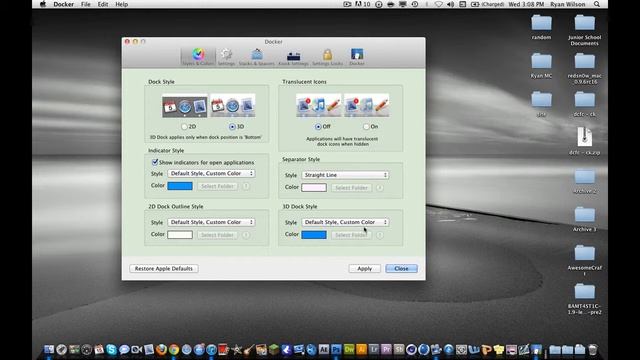Launch Premiere Pro (Pr) from Dock
The height and width of the screenshot is (360, 640).
(x=386, y=349)
